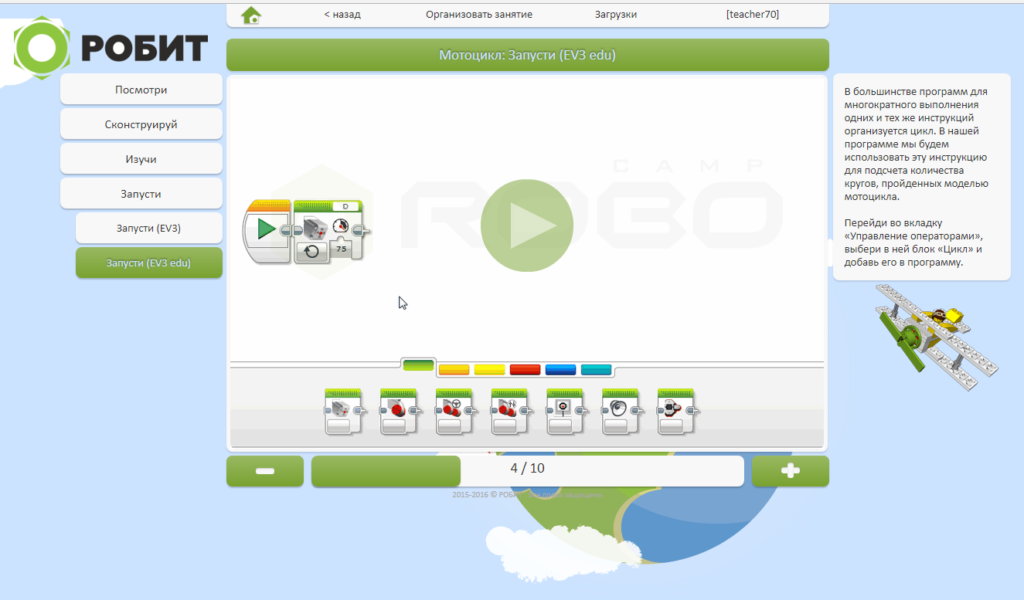Open the blue Advanced palette tab
This screenshot has width=1024, height=600.
(x=560, y=370)
